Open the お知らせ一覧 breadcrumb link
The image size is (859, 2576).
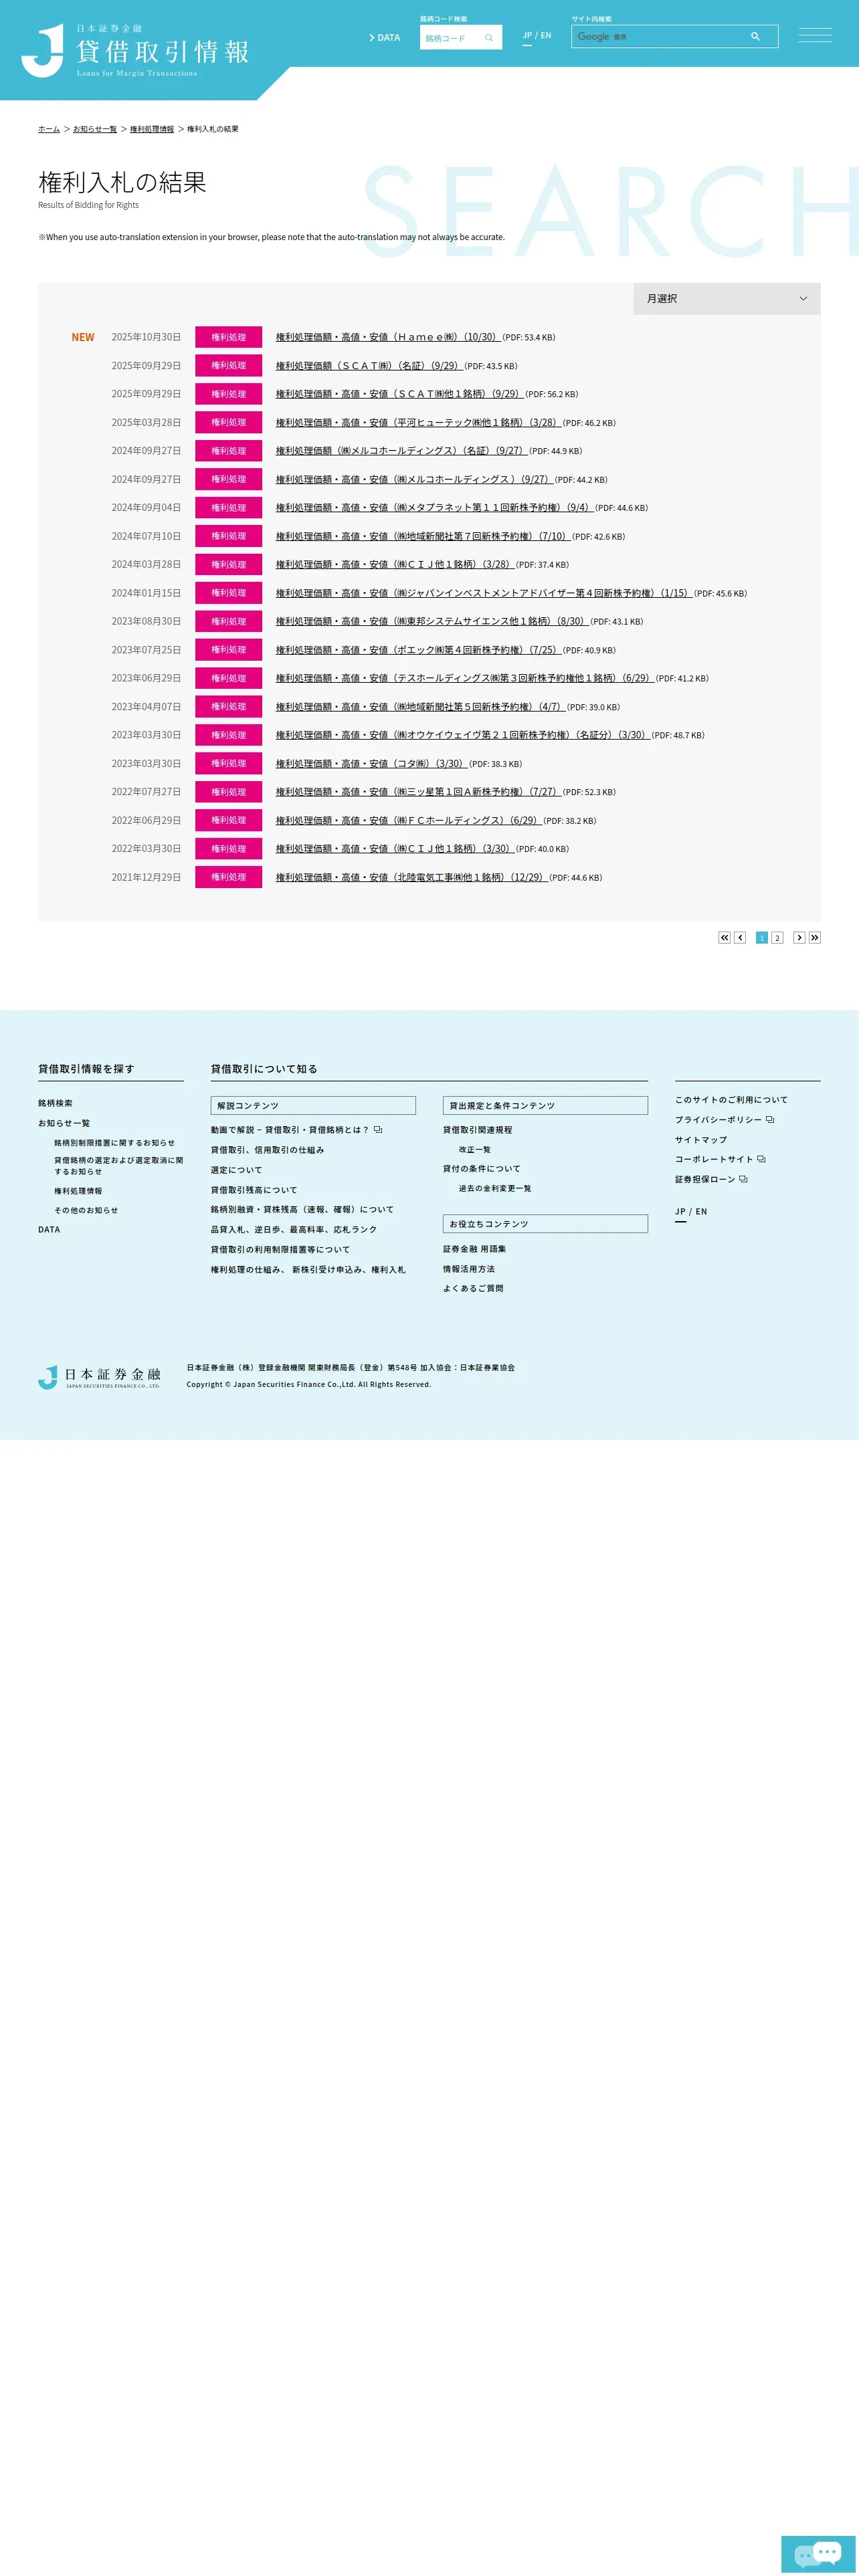pyautogui.click(x=95, y=129)
